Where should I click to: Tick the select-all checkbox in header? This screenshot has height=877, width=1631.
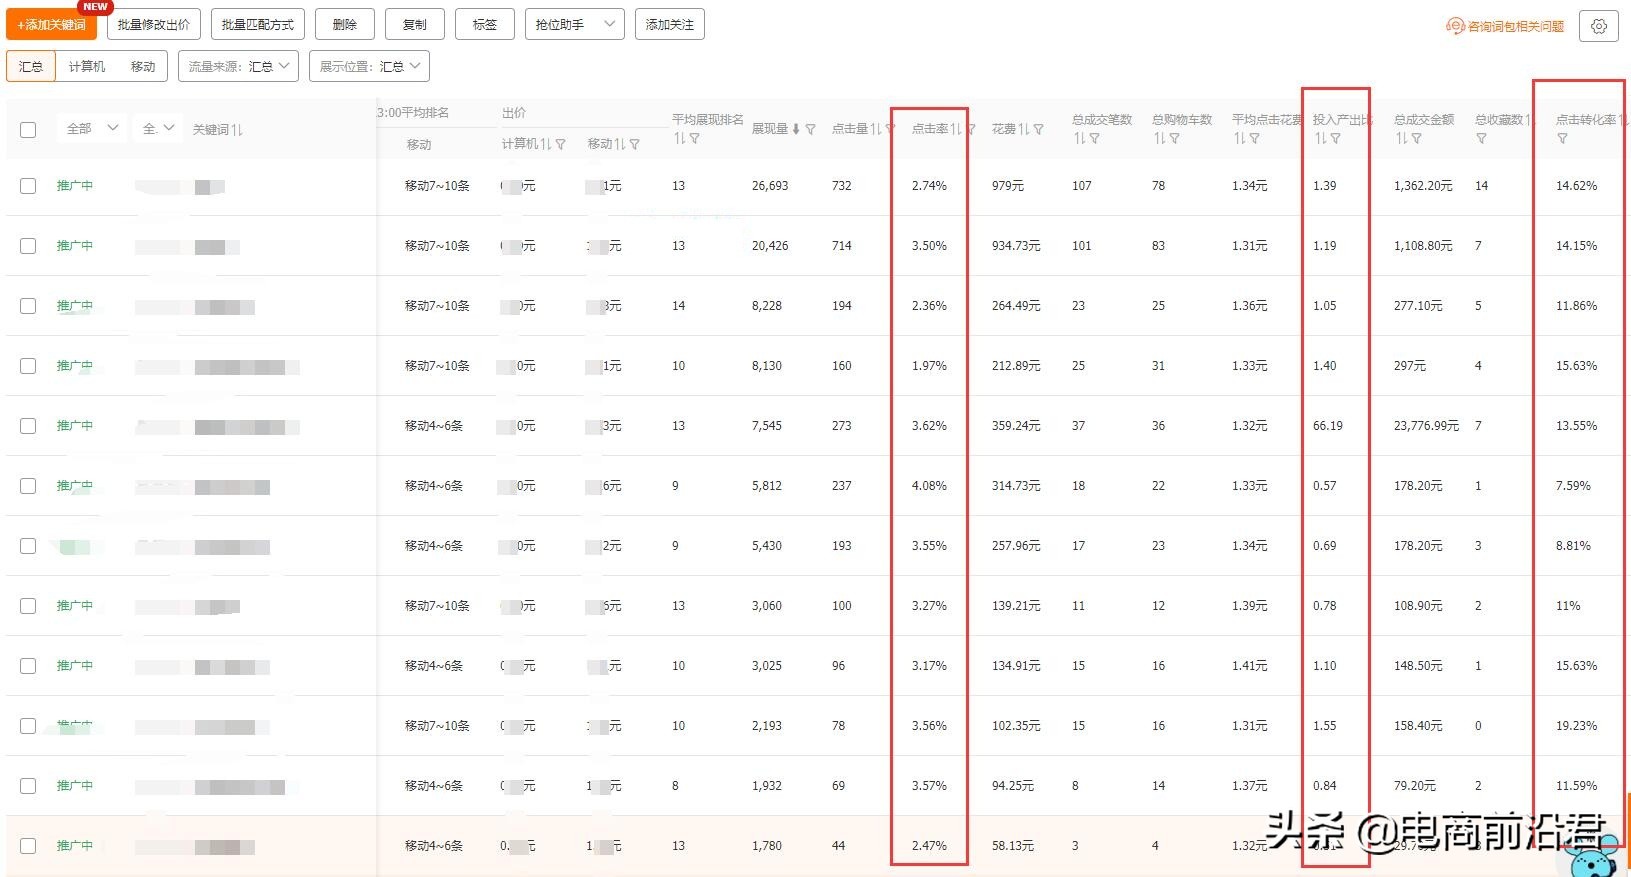[x=28, y=129]
